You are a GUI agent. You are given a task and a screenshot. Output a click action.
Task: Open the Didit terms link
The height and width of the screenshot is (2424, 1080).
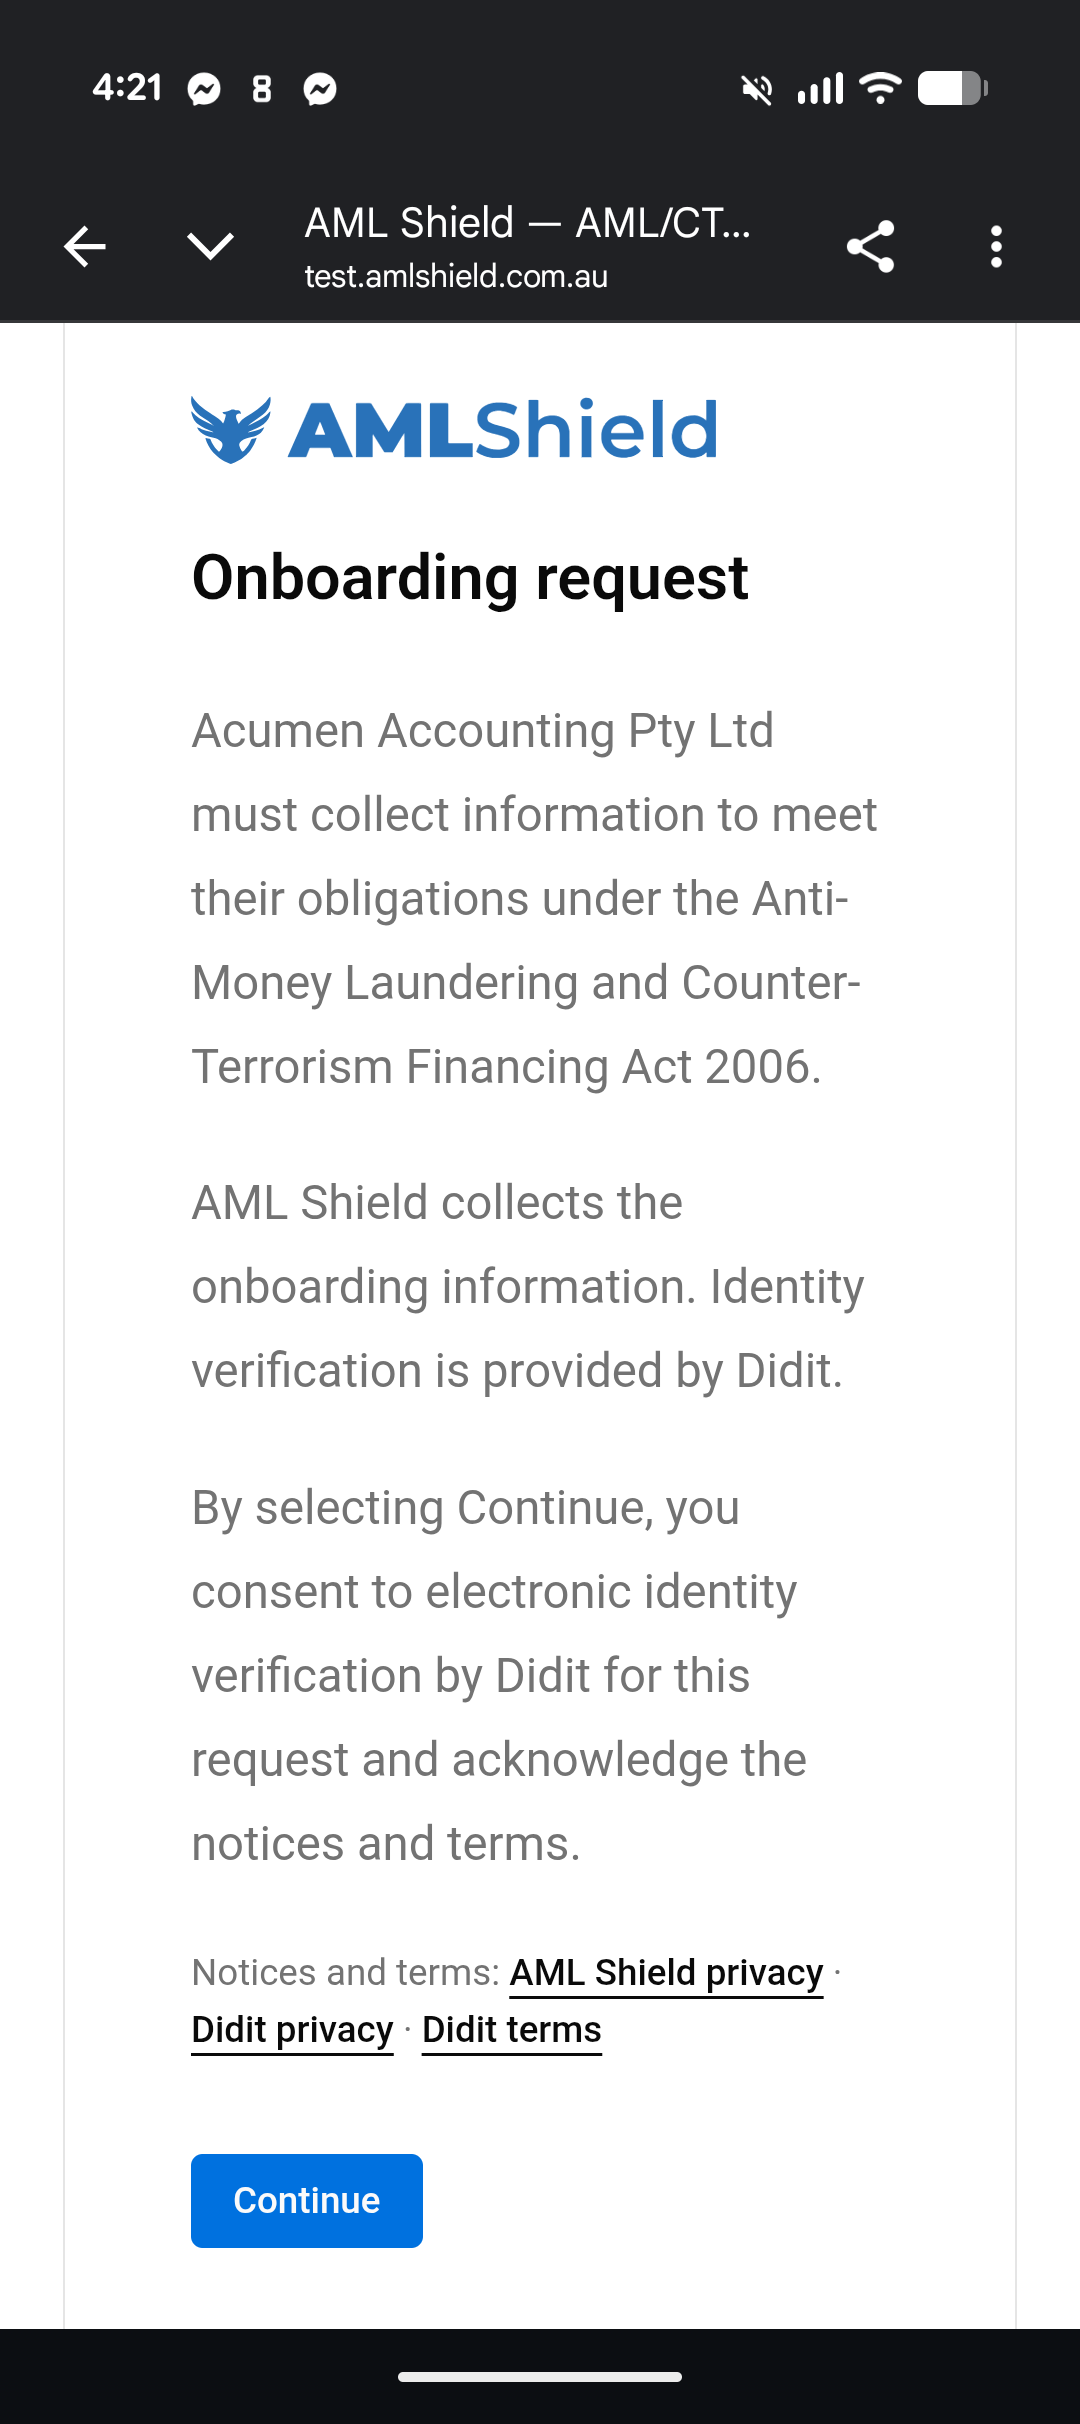512,2029
